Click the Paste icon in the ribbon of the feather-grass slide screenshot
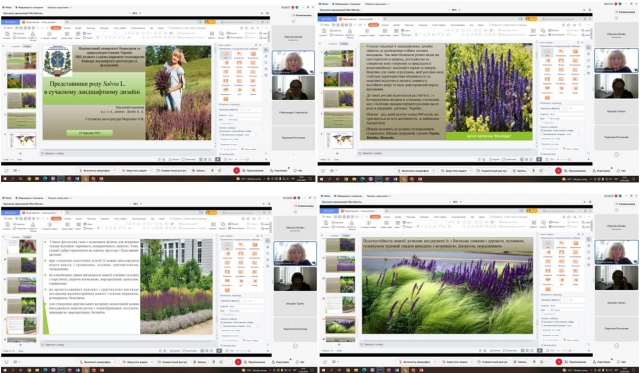640x373 pixels. click(325, 224)
